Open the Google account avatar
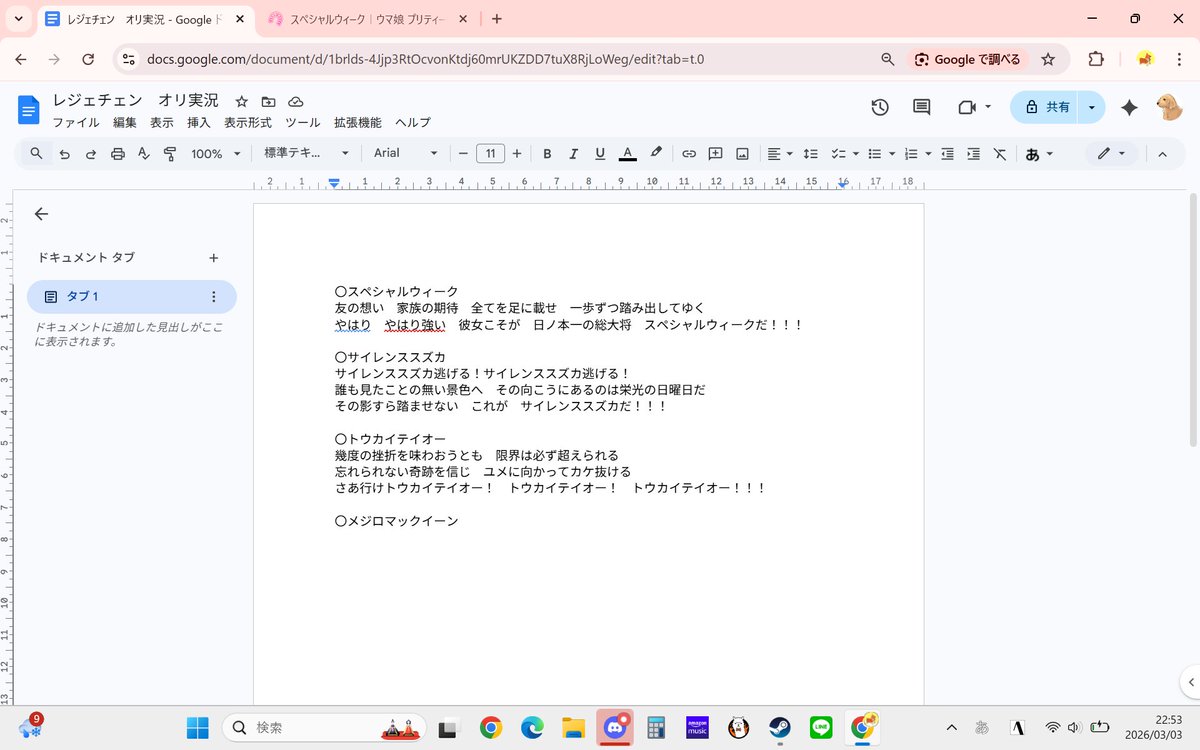 pyautogui.click(x=1169, y=107)
